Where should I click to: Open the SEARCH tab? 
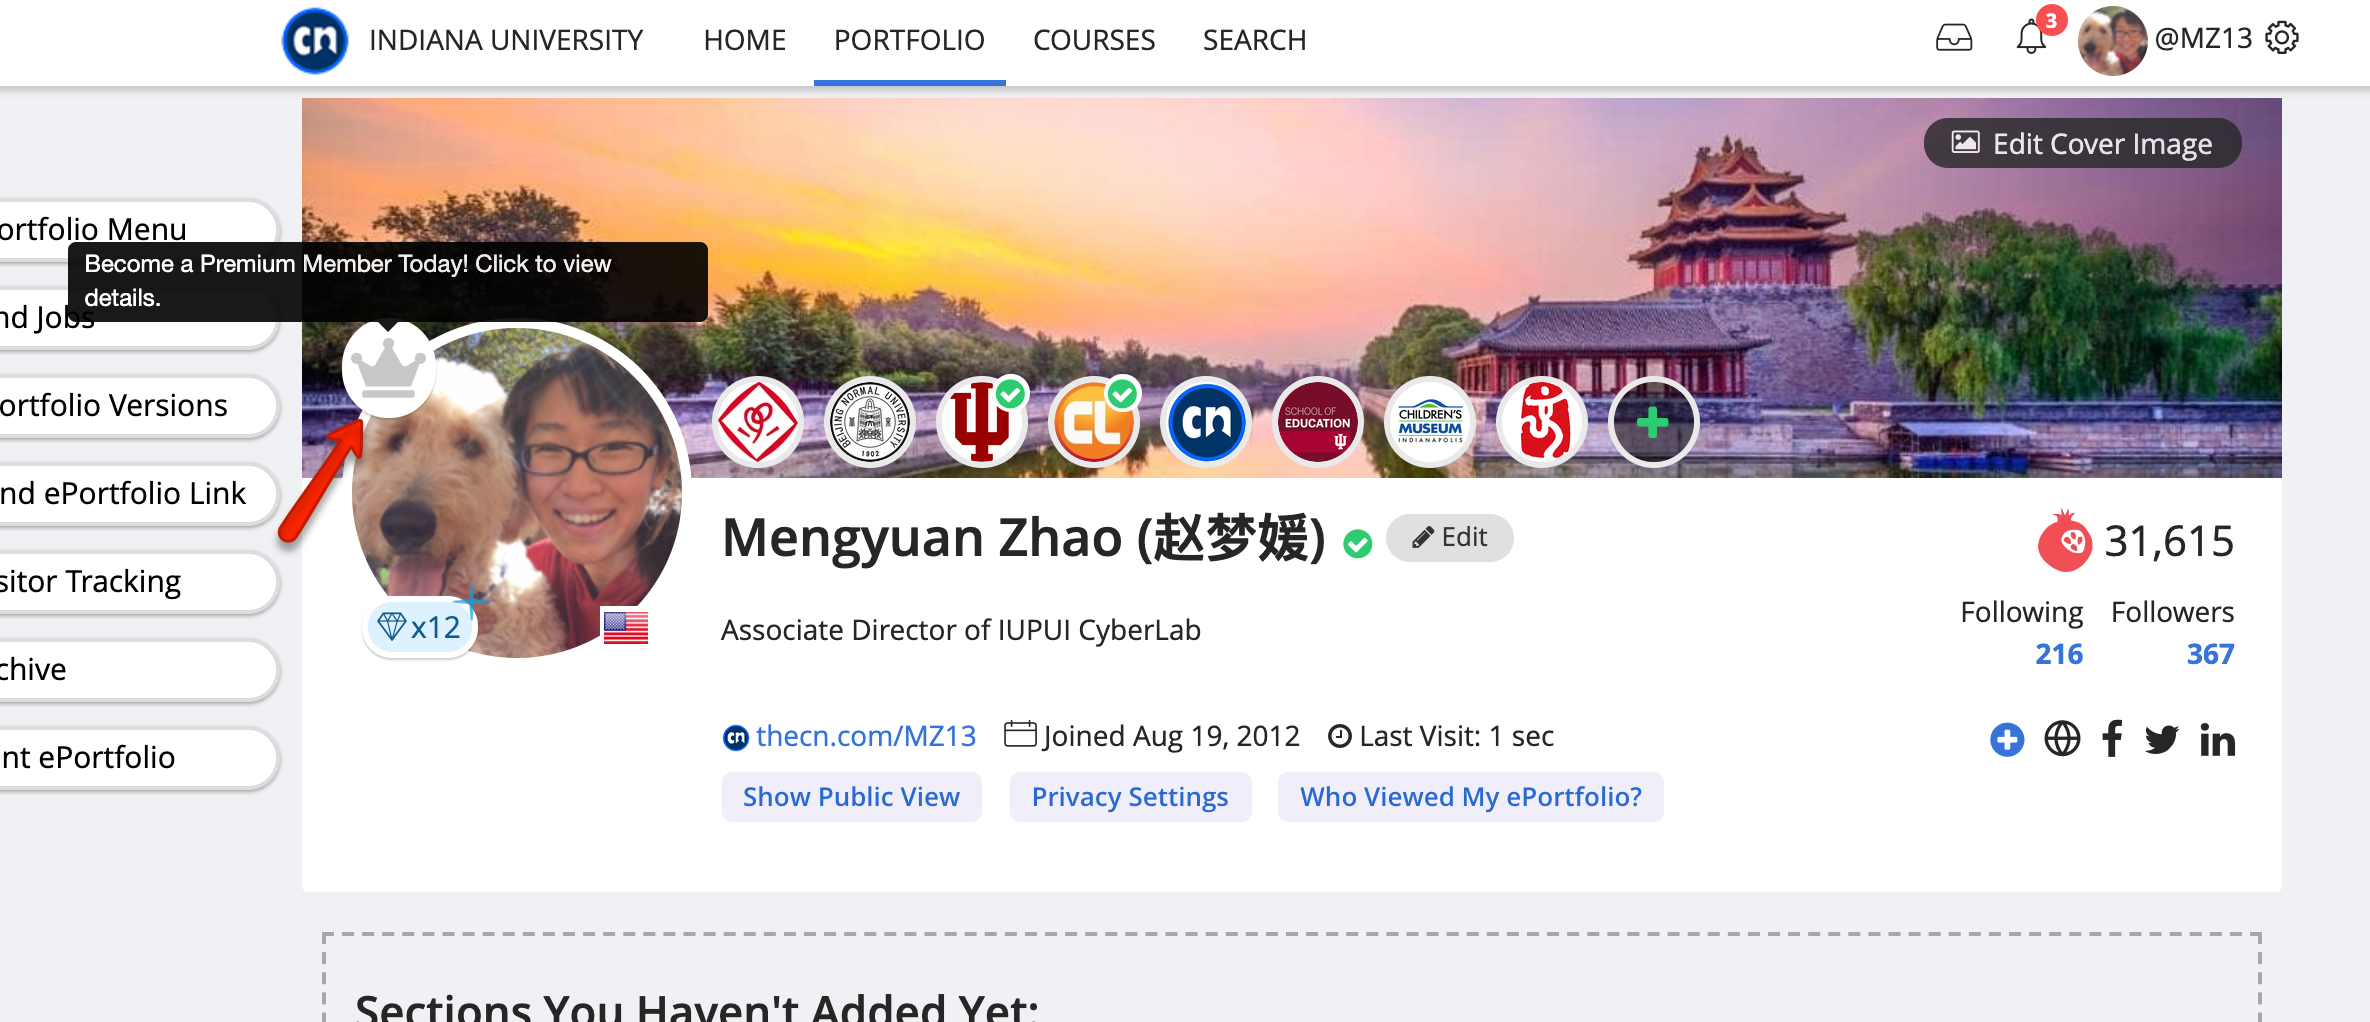[1254, 40]
